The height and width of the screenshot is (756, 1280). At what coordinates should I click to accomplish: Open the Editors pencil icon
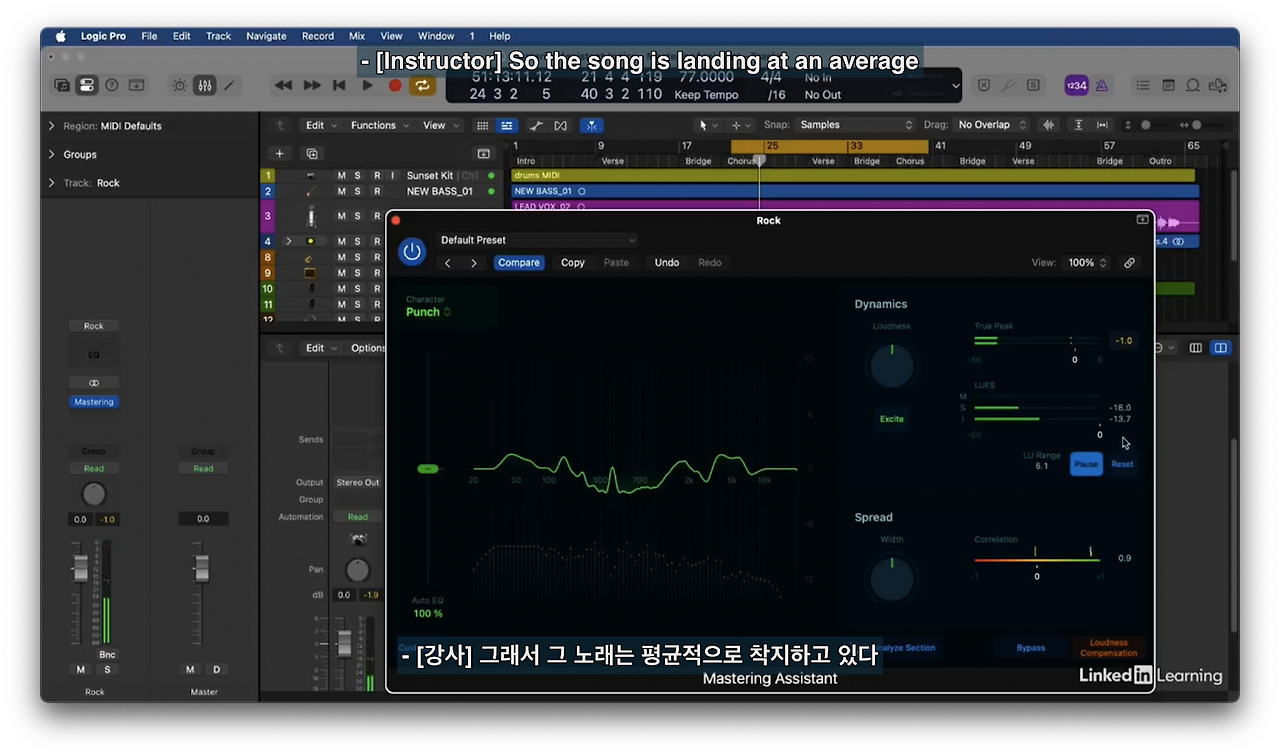point(229,86)
